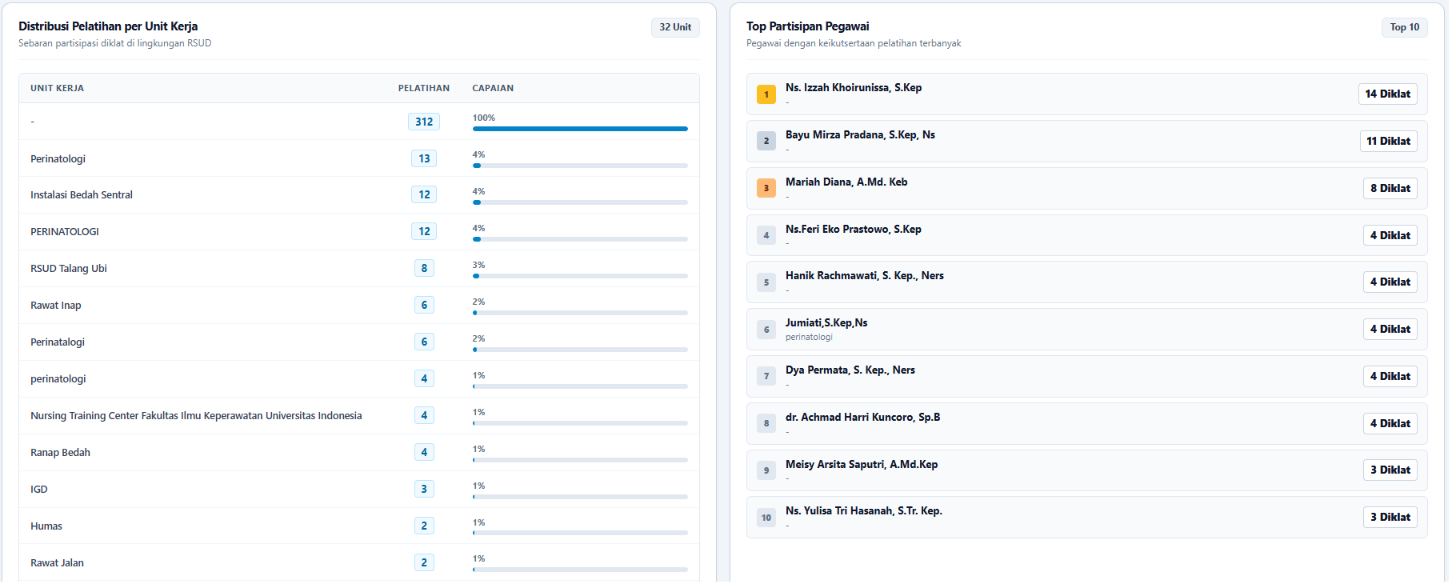Select the "Rawat Inap" unit row text
This screenshot has width=1449, height=582.
click(x=56, y=305)
